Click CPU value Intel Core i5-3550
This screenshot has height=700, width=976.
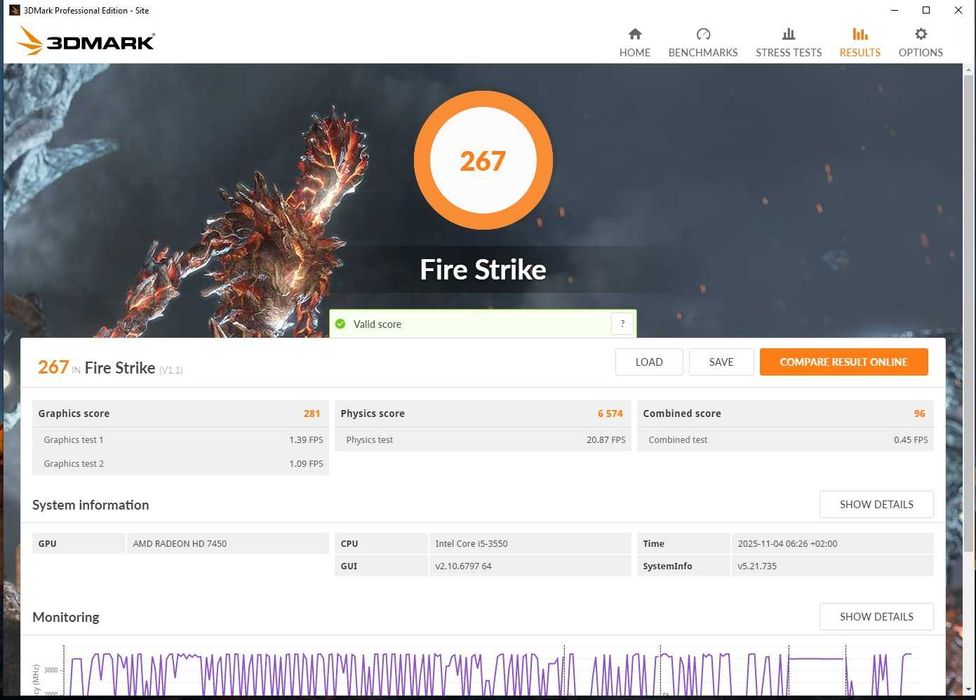tap(471, 543)
